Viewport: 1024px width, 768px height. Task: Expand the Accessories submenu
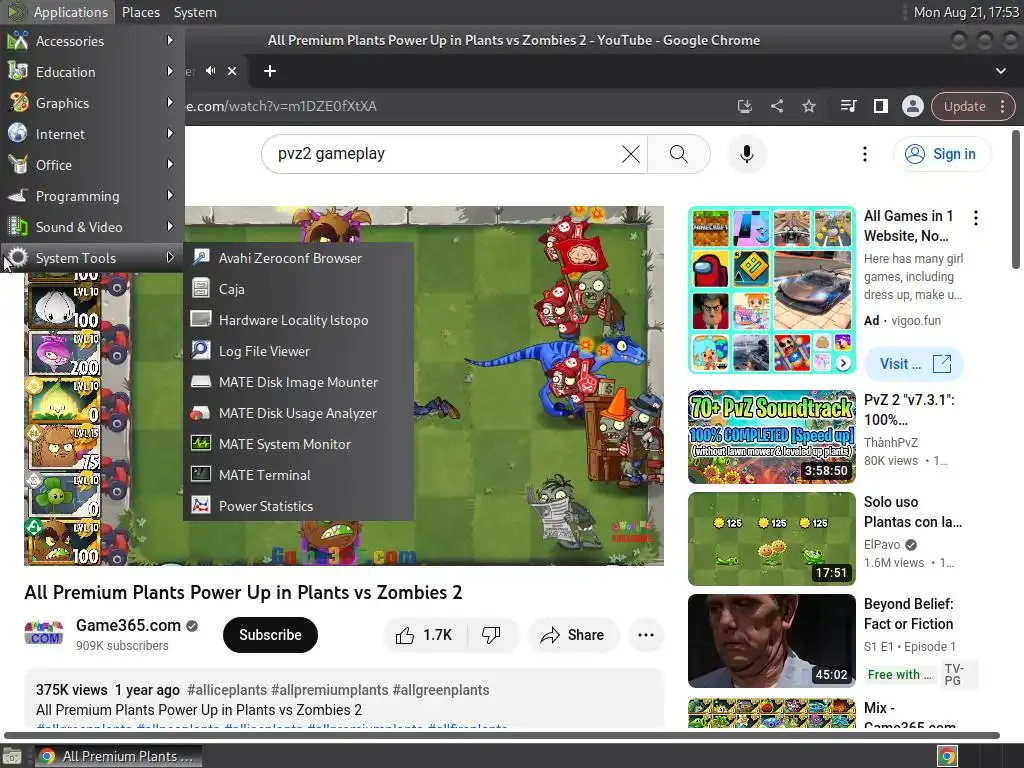tap(92, 40)
